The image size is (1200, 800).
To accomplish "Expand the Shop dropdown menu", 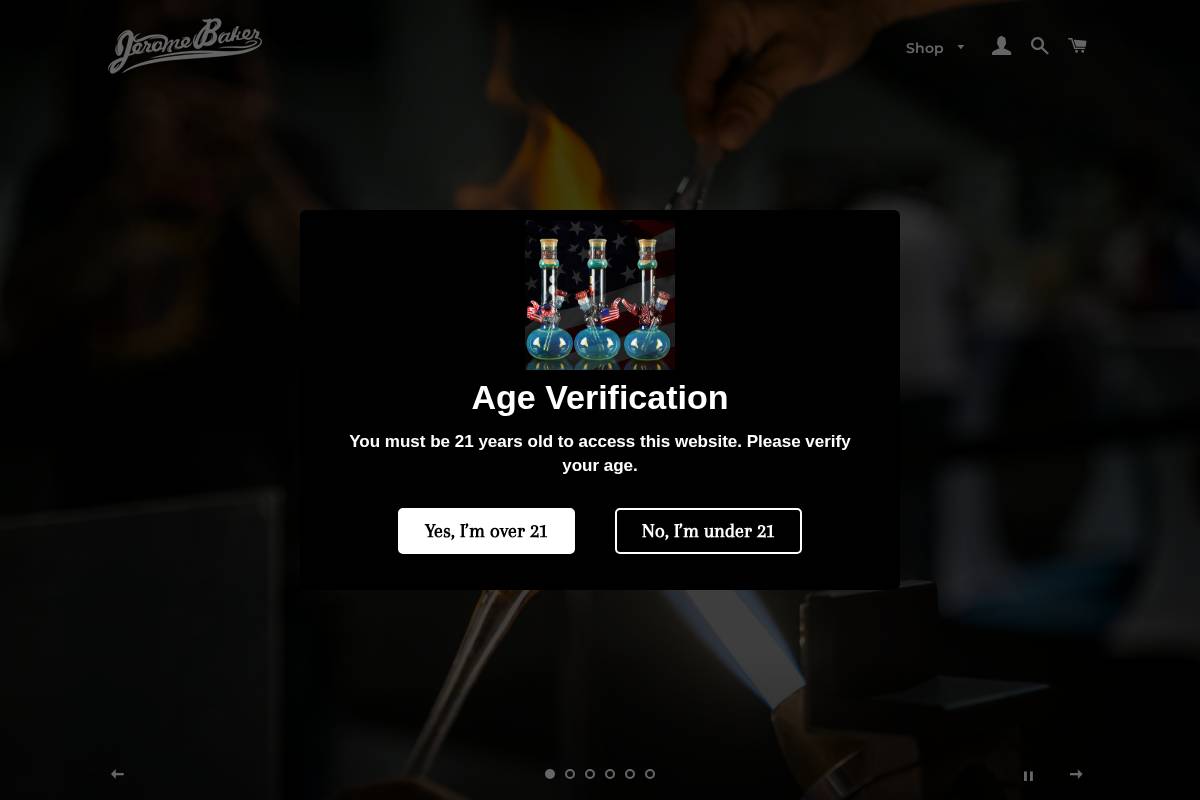I will pos(935,48).
